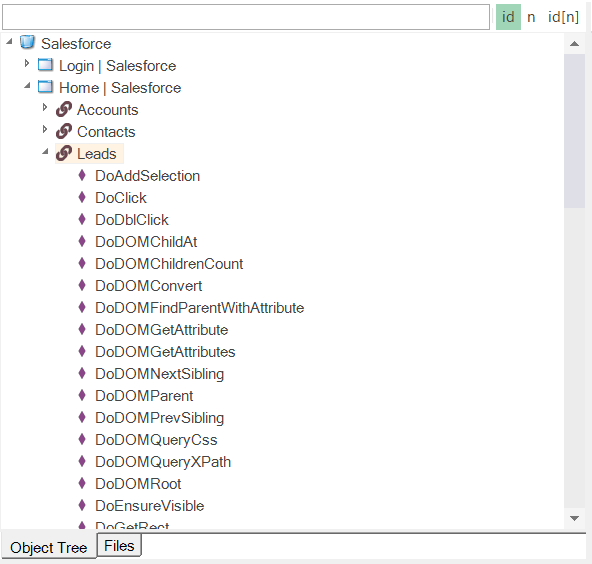Image resolution: width=592 pixels, height=564 pixels.
Task: Click the diamond icon beside DoEnsureVisible
Action: [82, 505]
